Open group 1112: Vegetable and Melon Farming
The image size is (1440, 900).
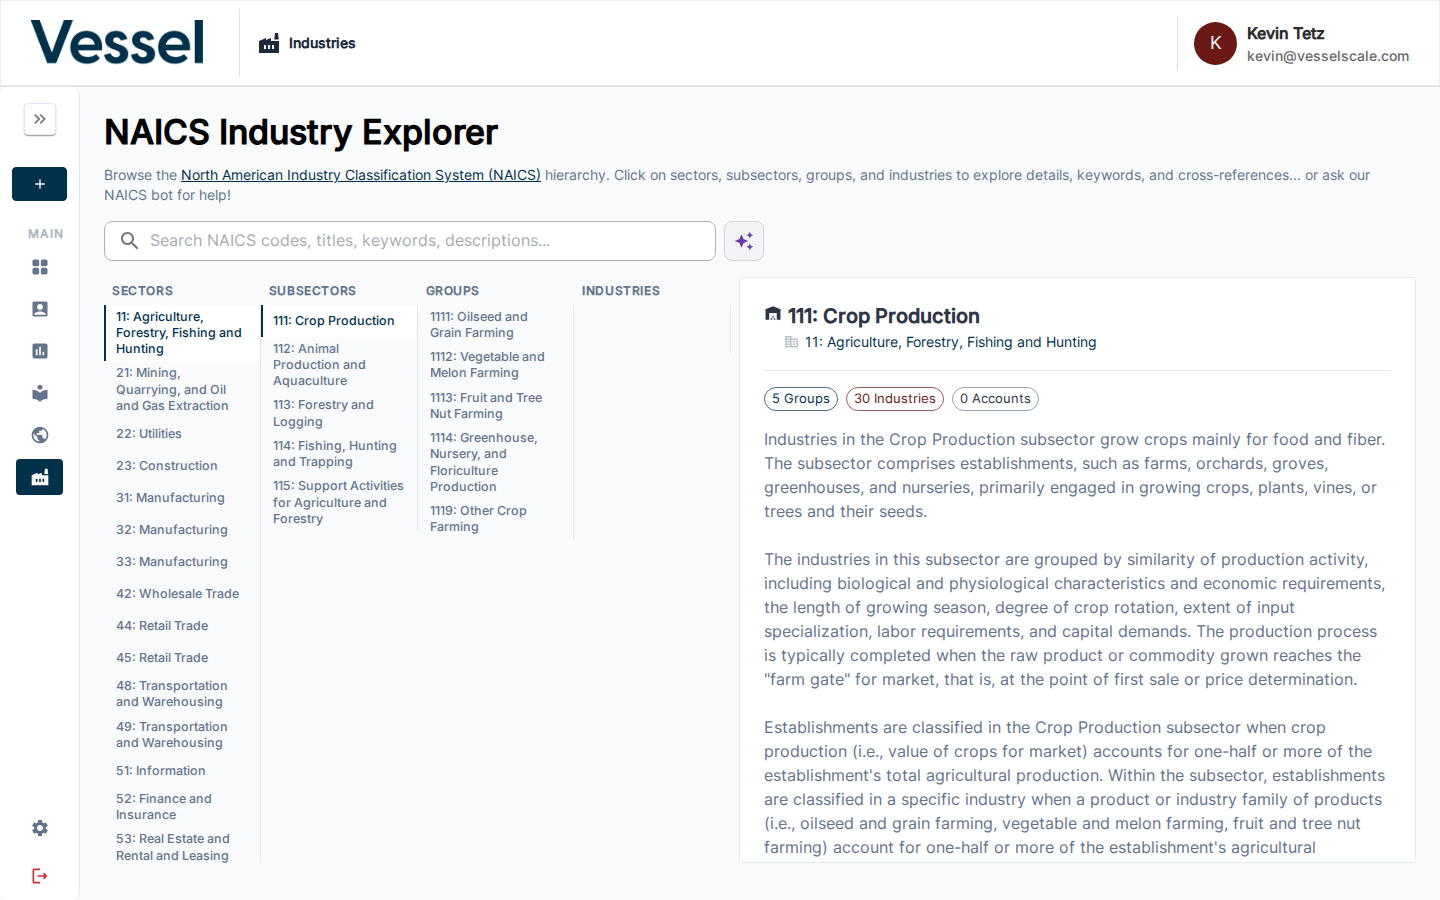coord(495,365)
